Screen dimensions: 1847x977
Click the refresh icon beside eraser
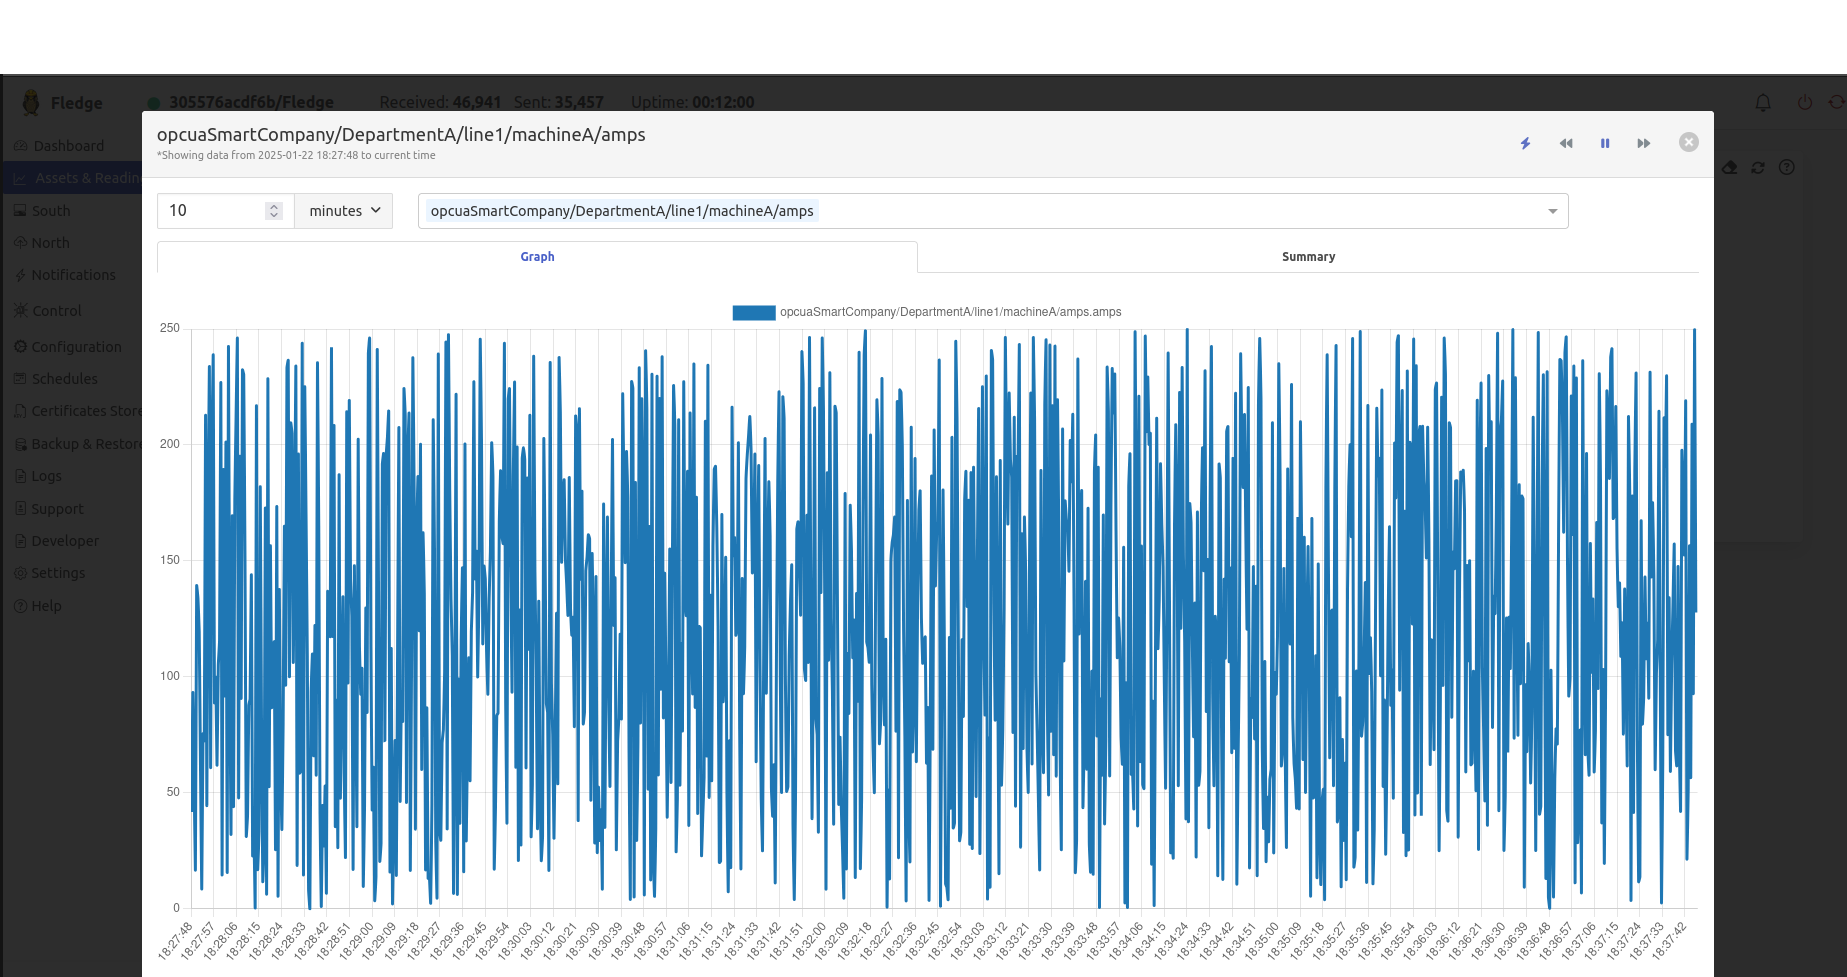click(1758, 167)
